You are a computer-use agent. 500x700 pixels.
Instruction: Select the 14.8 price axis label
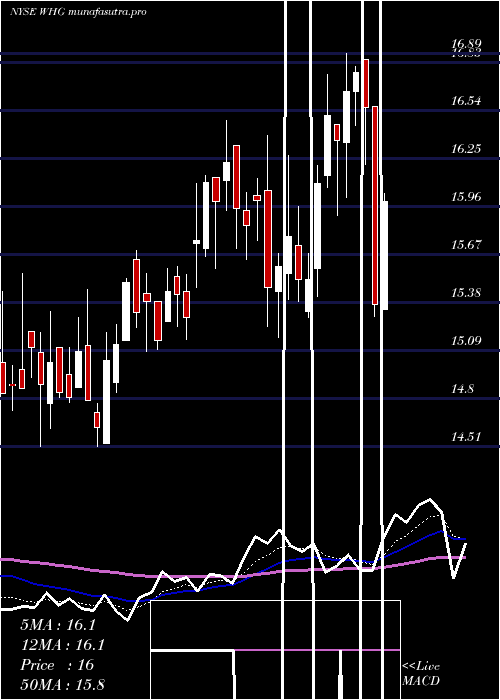click(x=462, y=389)
